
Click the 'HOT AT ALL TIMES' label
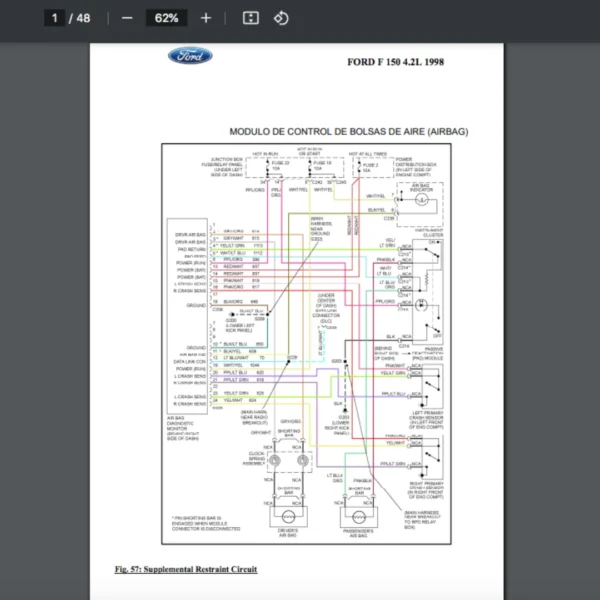[x=368, y=154]
